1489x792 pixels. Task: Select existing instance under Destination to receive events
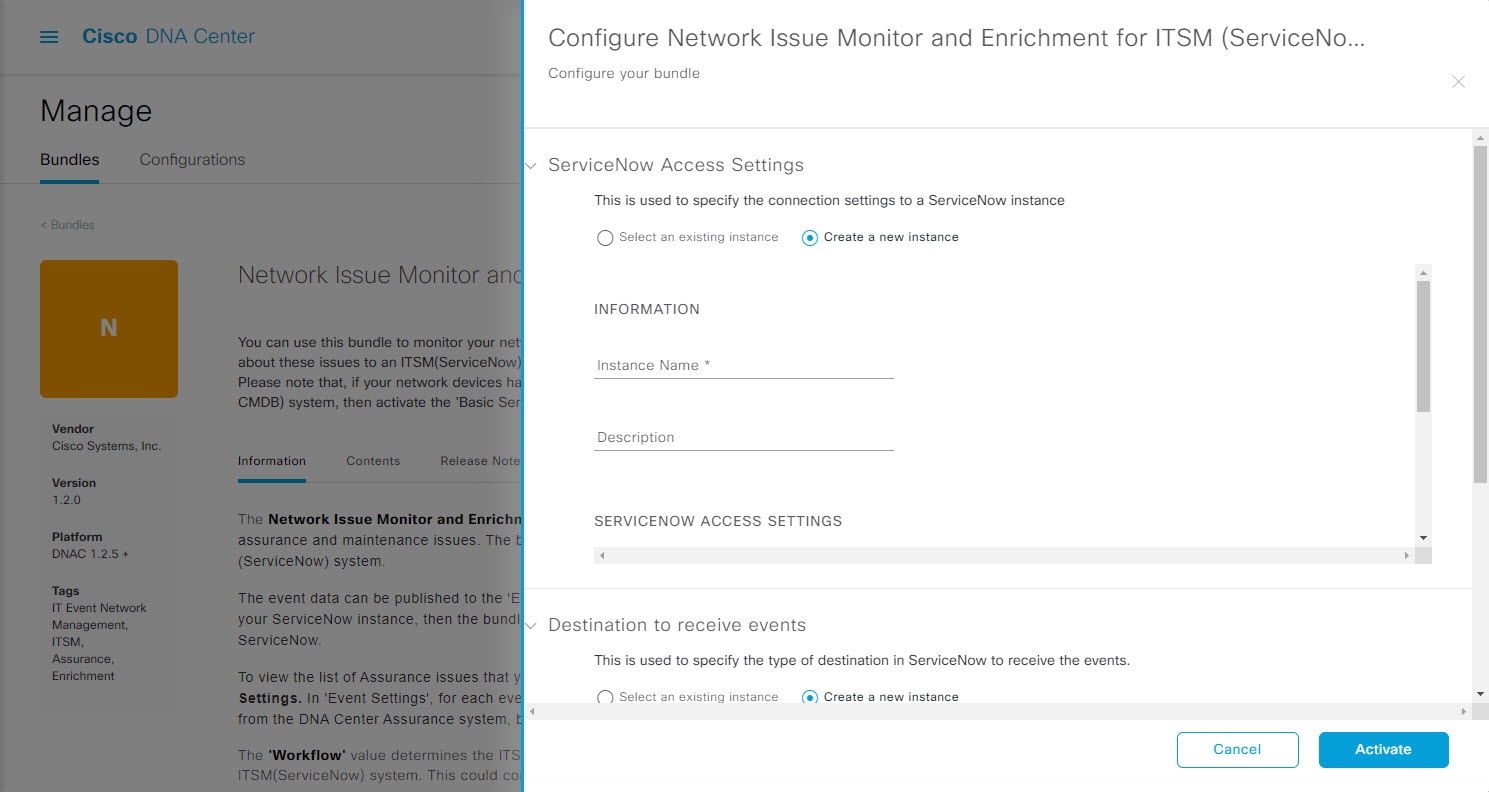coord(605,697)
